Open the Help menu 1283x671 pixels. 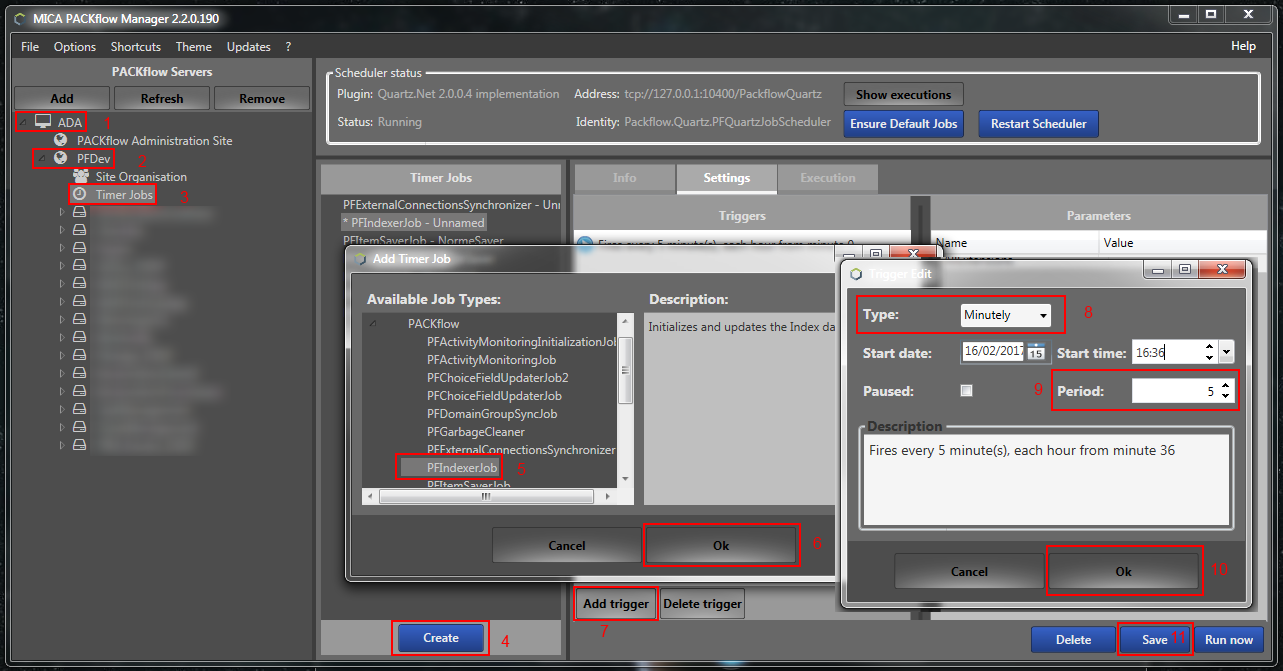[x=1243, y=47]
